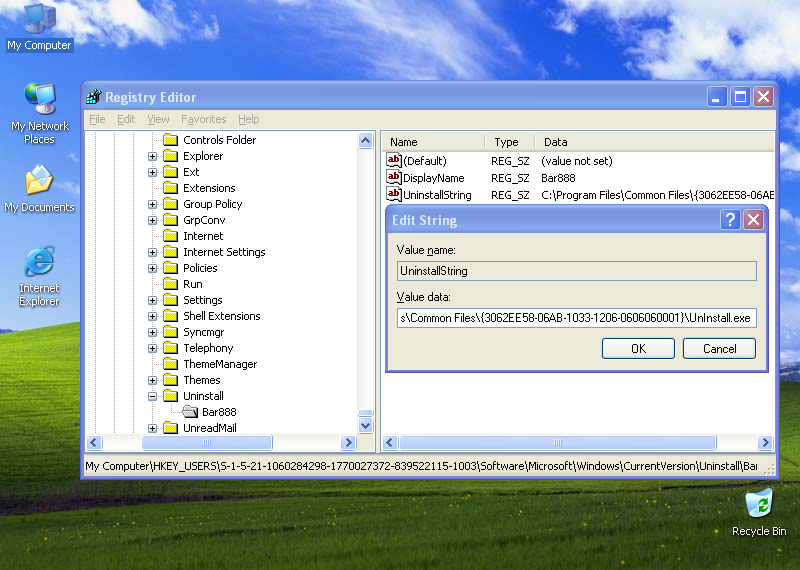Click the Syncmgr key folder icon
800x570 pixels.
(x=170, y=332)
